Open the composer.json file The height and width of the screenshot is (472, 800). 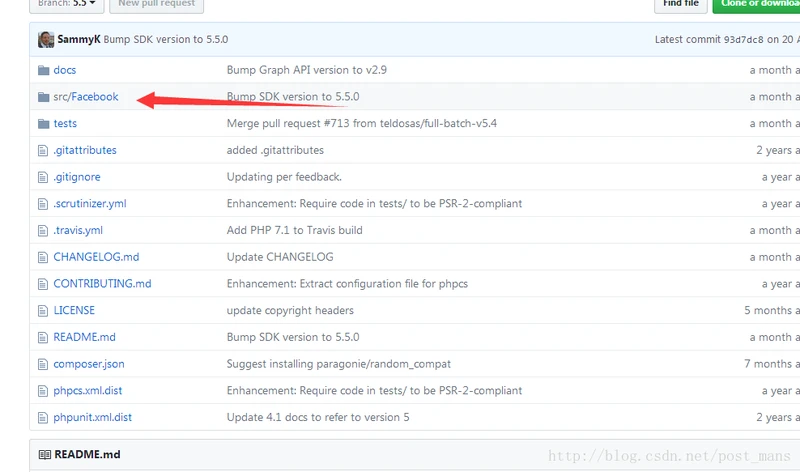pyautogui.click(x=89, y=364)
